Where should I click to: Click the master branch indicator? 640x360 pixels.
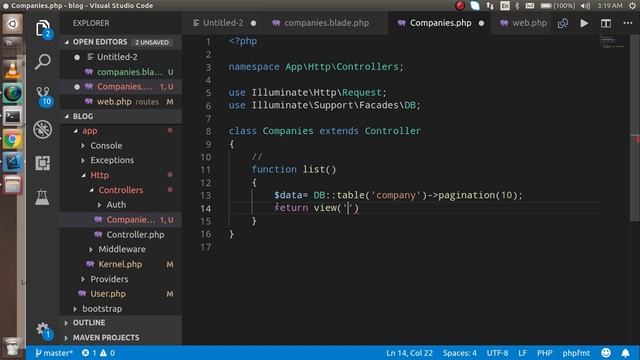click(x=53, y=353)
